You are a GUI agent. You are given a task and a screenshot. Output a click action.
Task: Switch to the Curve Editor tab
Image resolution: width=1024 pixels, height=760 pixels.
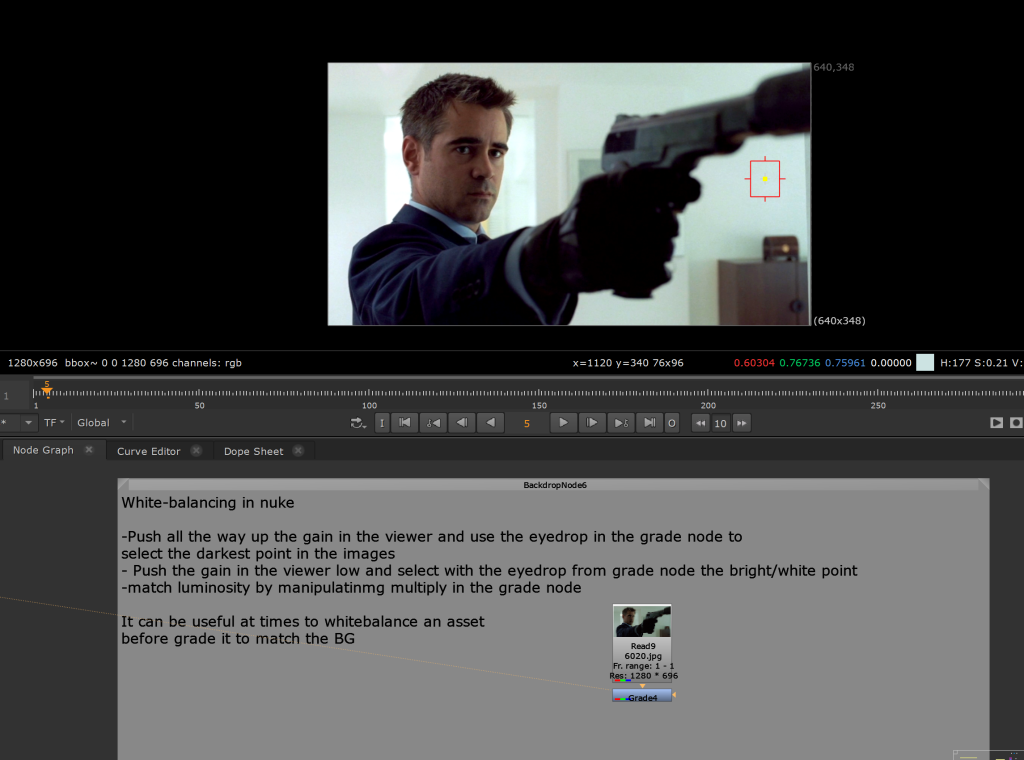[x=148, y=451]
